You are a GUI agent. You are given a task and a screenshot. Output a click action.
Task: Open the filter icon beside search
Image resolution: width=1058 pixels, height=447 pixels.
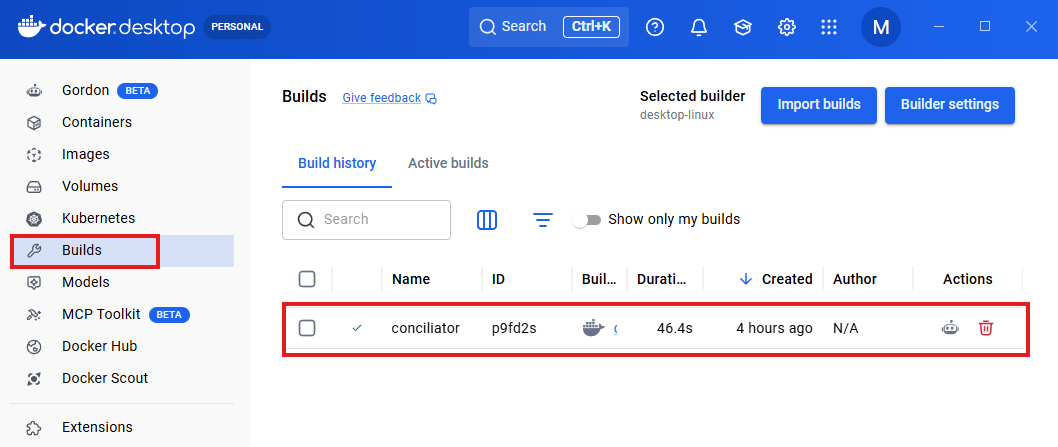[542, 219]
